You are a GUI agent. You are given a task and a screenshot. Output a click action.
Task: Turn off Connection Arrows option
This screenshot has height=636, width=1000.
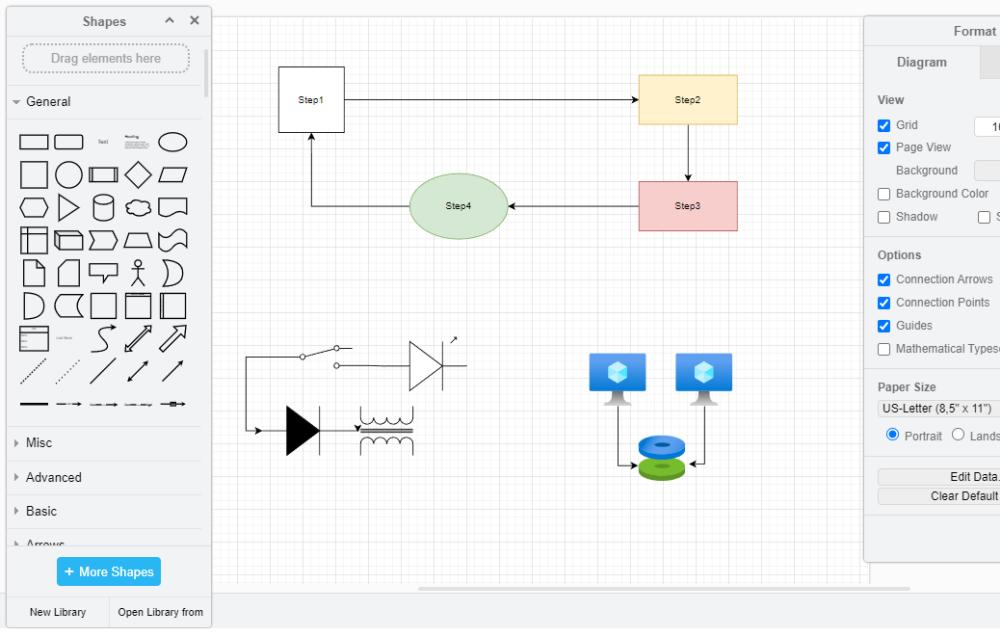884,280
